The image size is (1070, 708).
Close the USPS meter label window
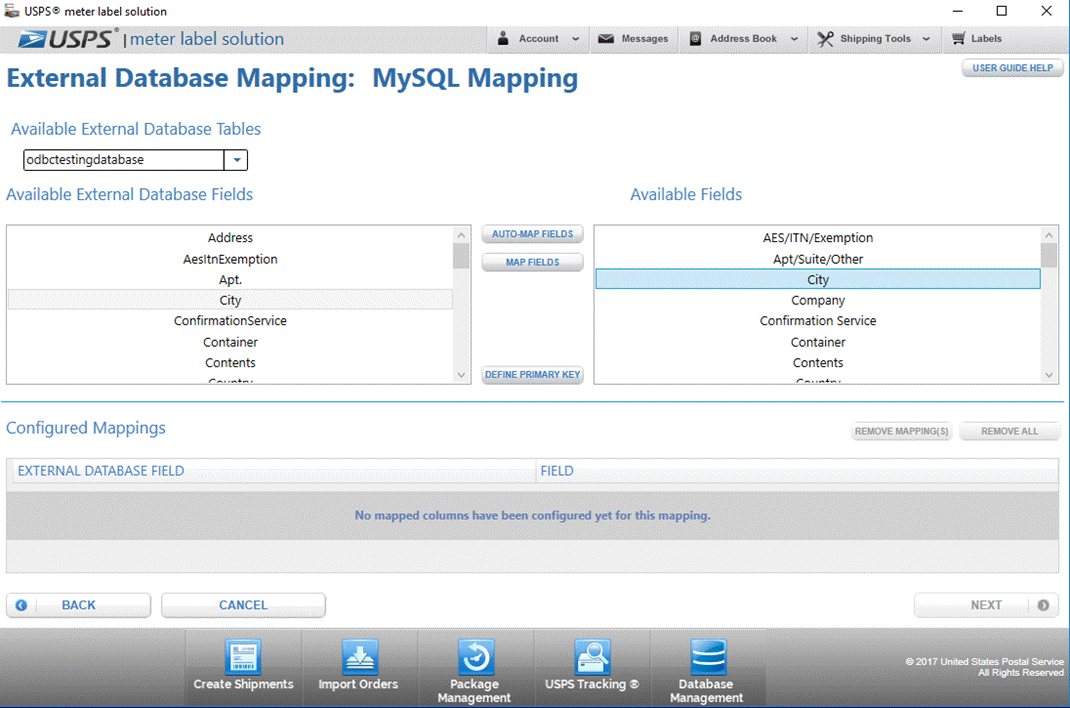click(1046, 11)
